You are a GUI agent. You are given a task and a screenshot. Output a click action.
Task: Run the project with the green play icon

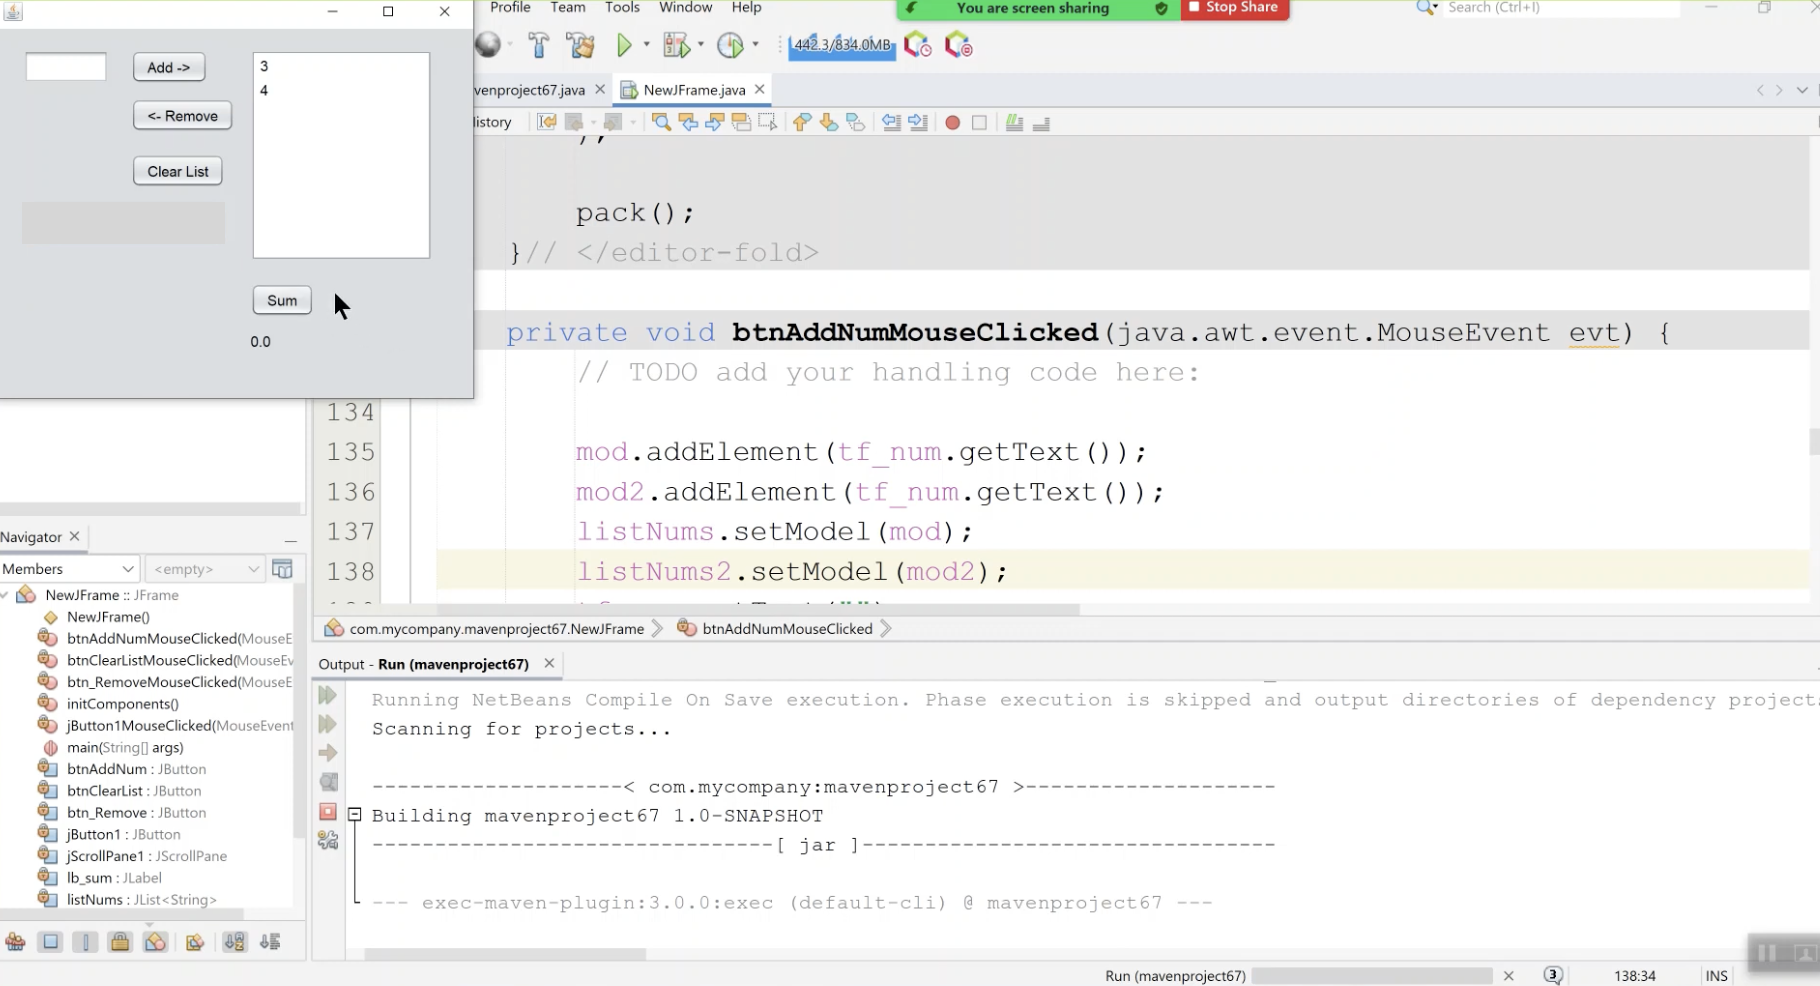[x=624, y=45]
